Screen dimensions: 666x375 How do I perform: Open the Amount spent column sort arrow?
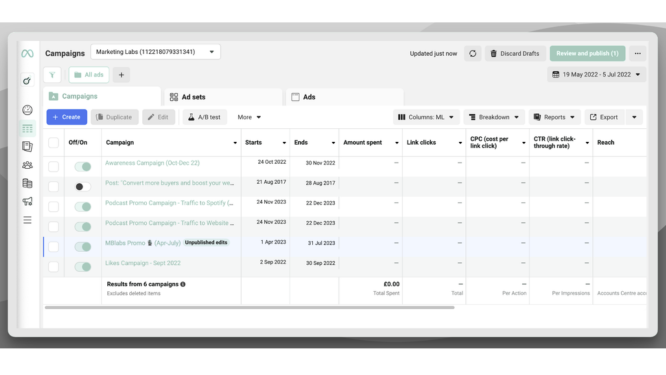tap(397, 143)
